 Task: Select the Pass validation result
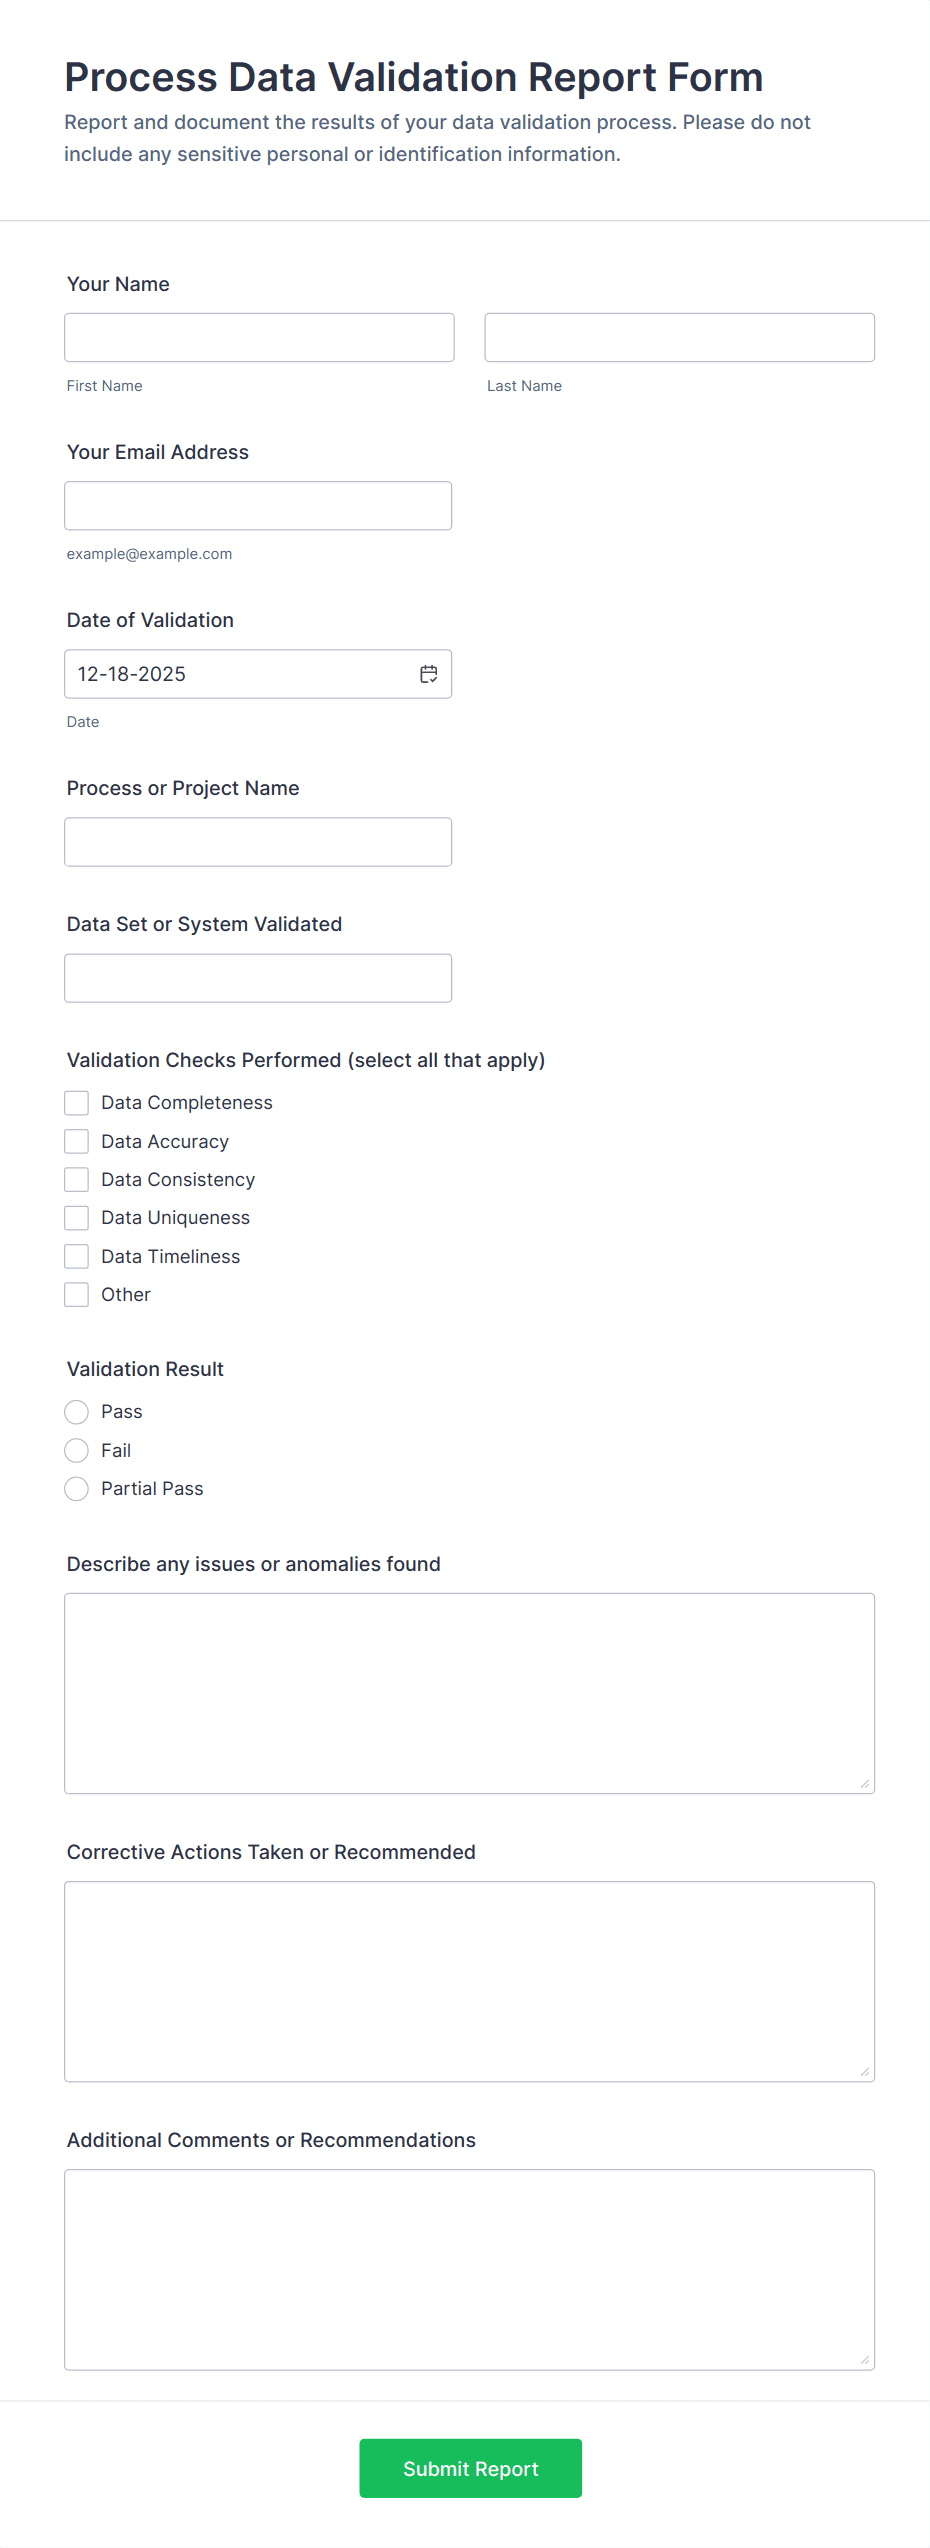coord(76,1411)
